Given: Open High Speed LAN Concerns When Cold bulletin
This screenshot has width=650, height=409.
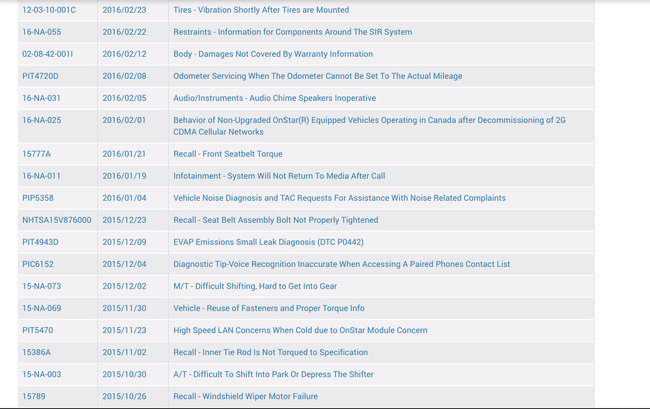Looking at the screenshot, I should 300,330.
